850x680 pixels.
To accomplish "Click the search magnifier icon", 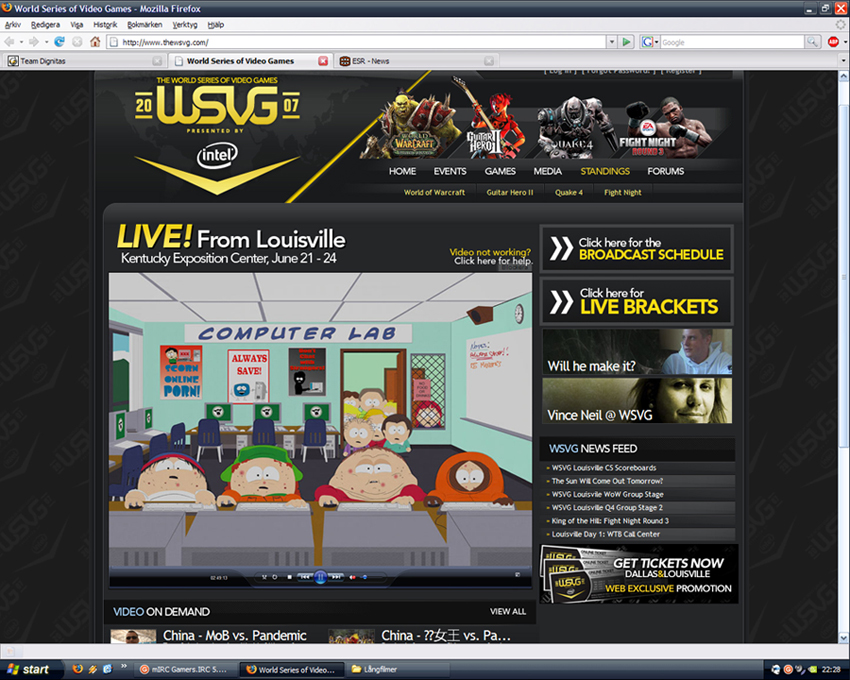I will click(813, 42).
